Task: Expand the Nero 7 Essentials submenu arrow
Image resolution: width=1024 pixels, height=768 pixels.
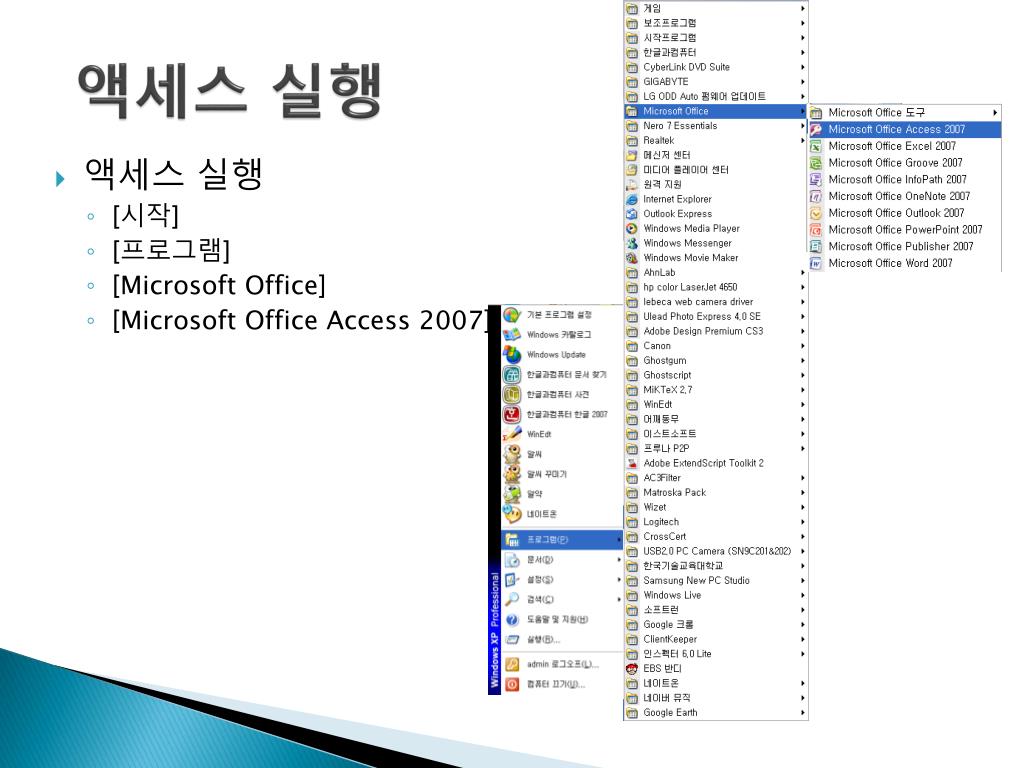Action: 803,126
